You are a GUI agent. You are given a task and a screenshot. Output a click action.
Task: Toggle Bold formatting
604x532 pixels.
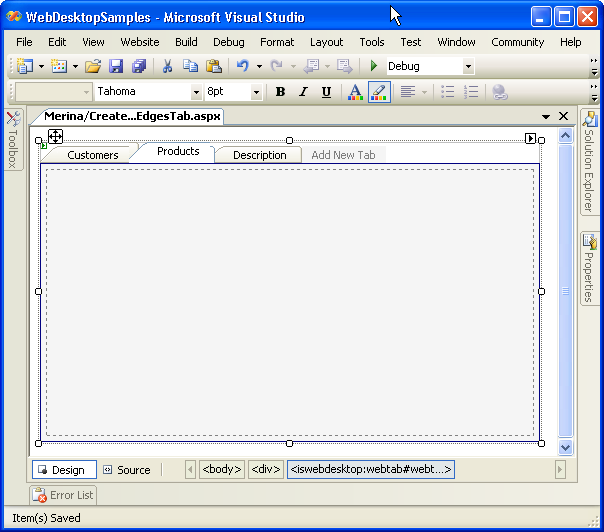click(x=280, y=92)
